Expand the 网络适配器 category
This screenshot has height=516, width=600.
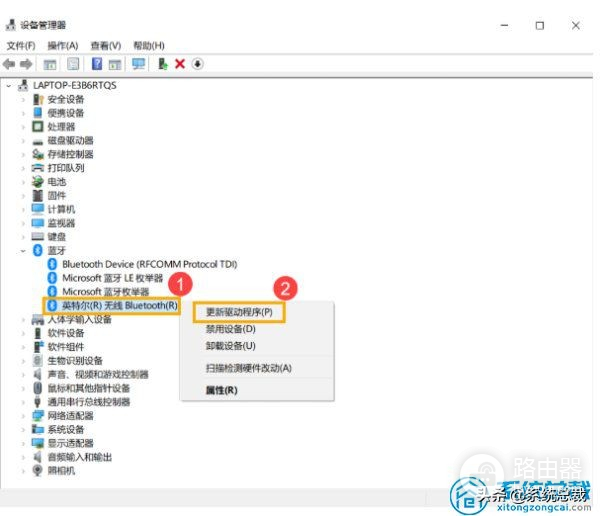tap(23, 416)
